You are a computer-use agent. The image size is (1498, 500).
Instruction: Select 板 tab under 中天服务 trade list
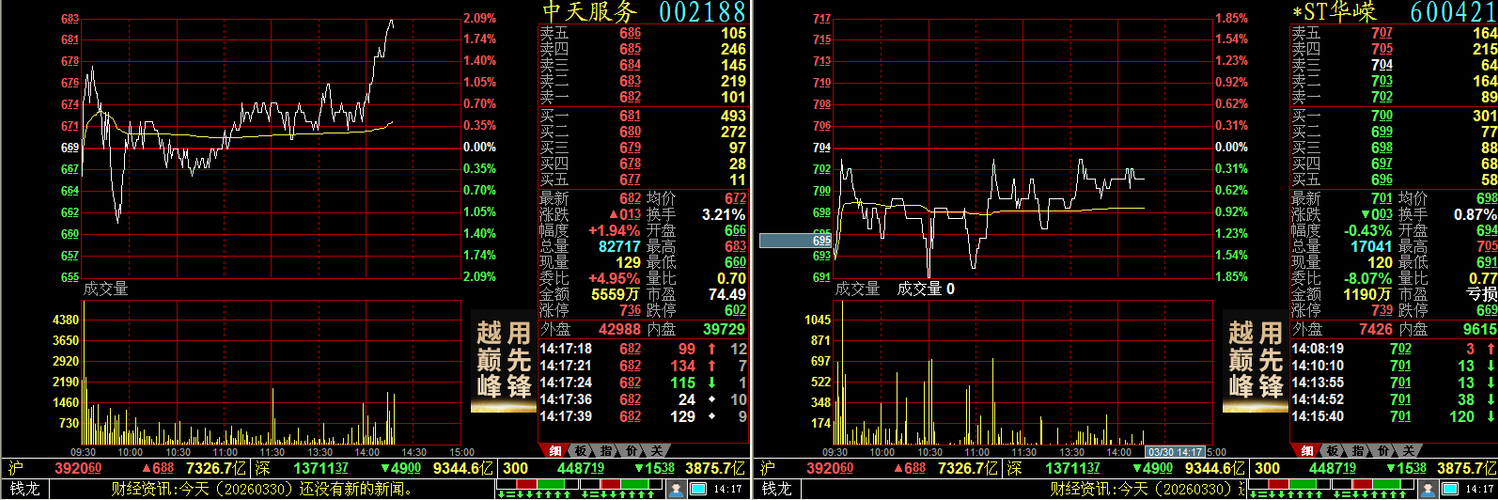pyautogui.click(x=581, y=451)
